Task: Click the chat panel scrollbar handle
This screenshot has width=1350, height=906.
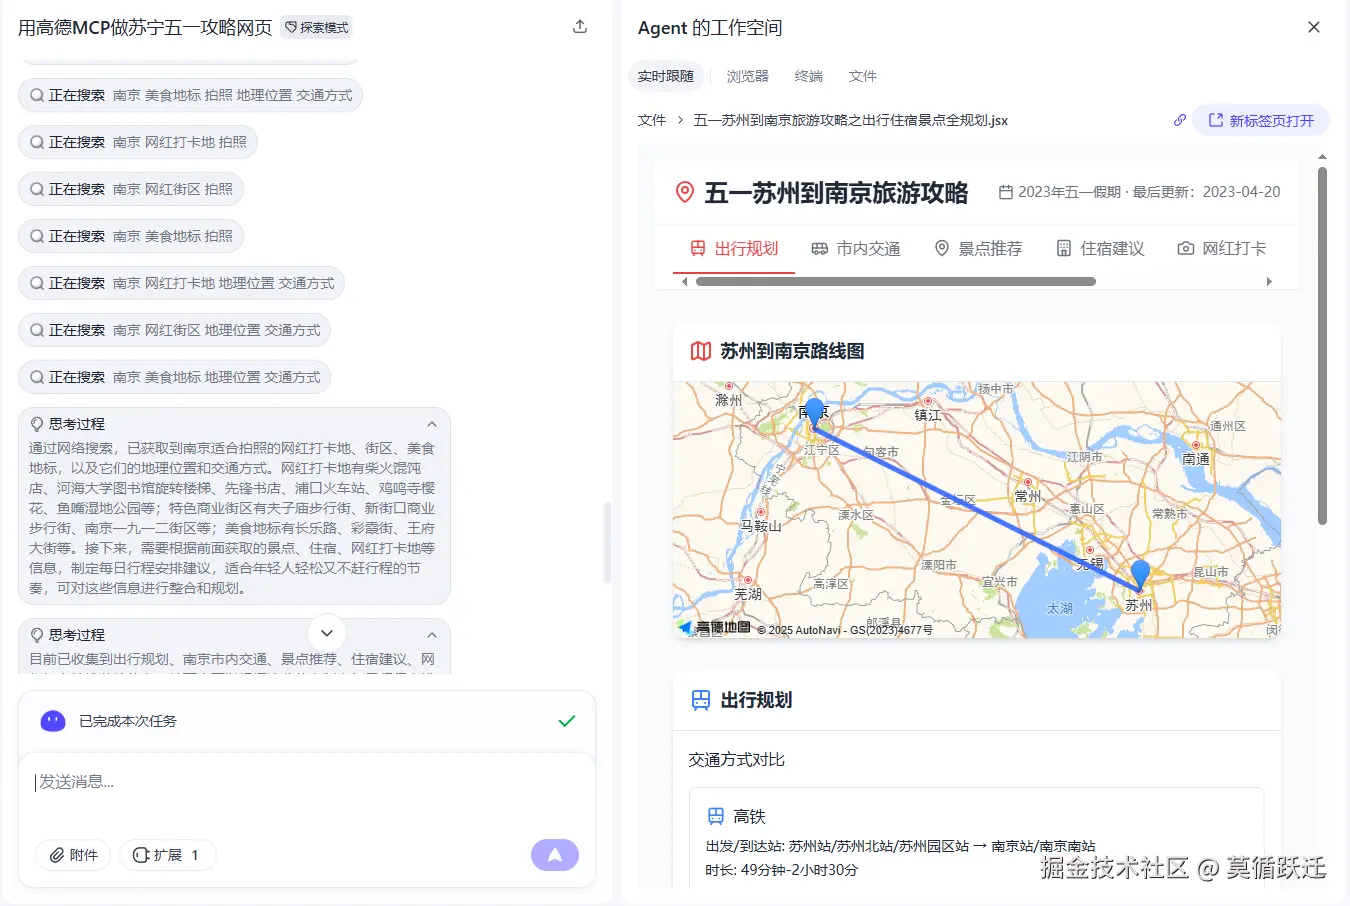Action: (x=607, y=543)
